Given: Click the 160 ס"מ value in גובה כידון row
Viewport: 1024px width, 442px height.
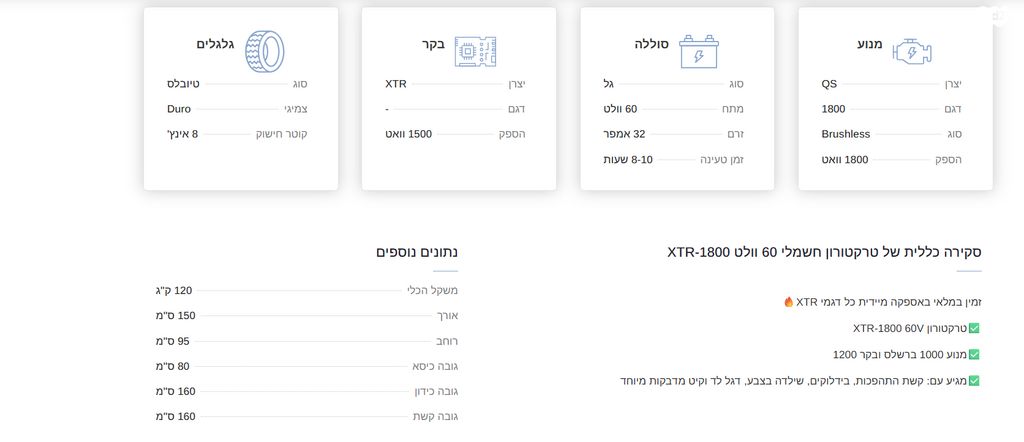Looking at the screenshot, I should (x=176, y=392).
